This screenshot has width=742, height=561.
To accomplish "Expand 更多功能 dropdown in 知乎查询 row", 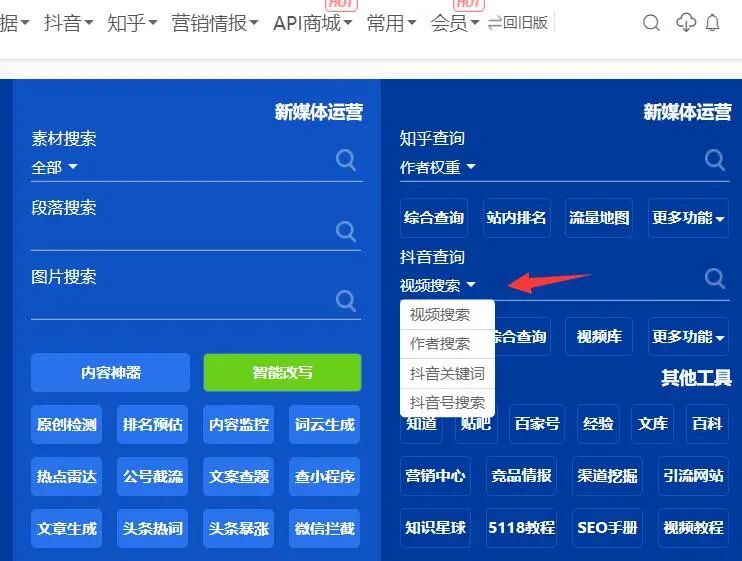I will tap(688, 218).
